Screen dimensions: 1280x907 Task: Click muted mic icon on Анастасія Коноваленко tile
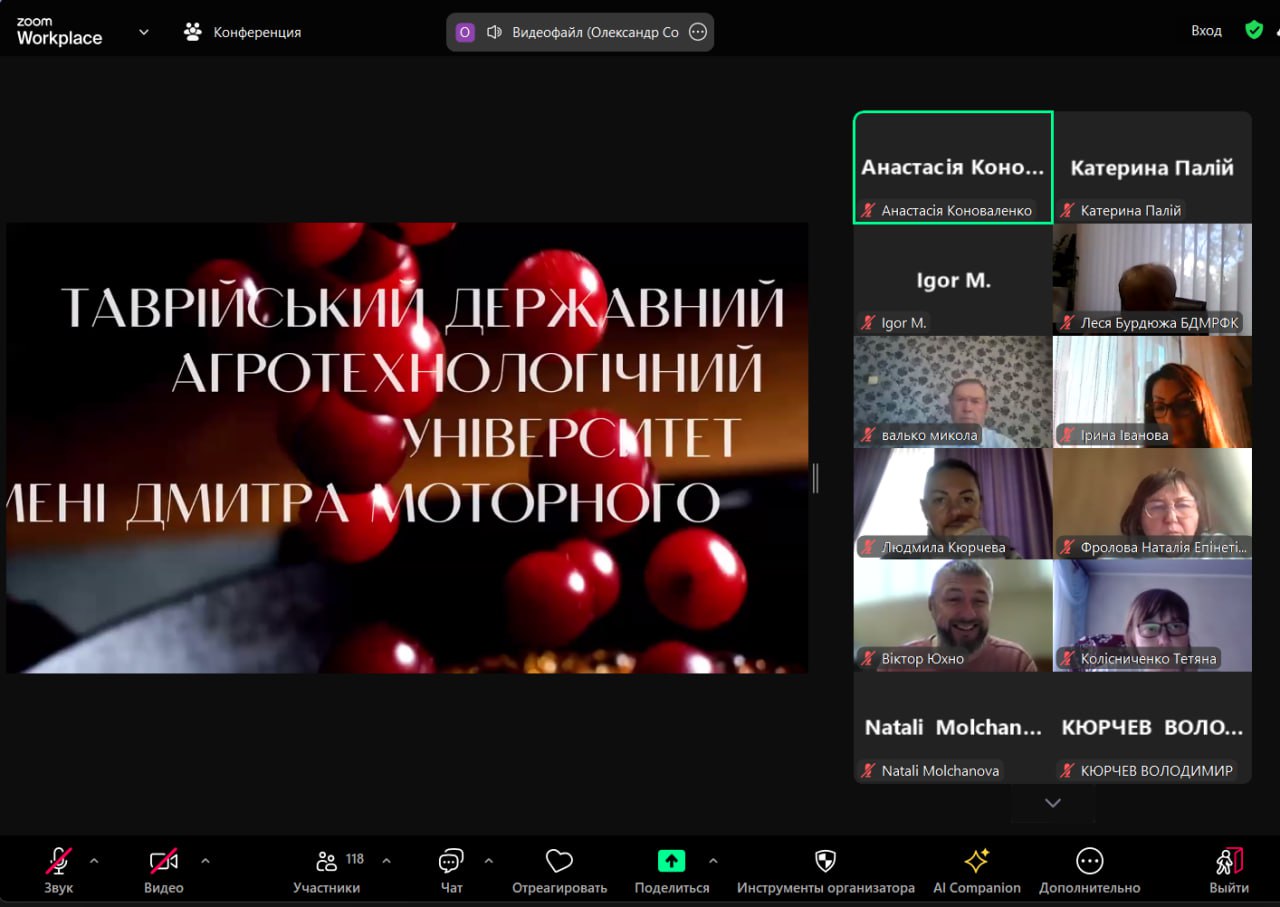coord(868,211)
